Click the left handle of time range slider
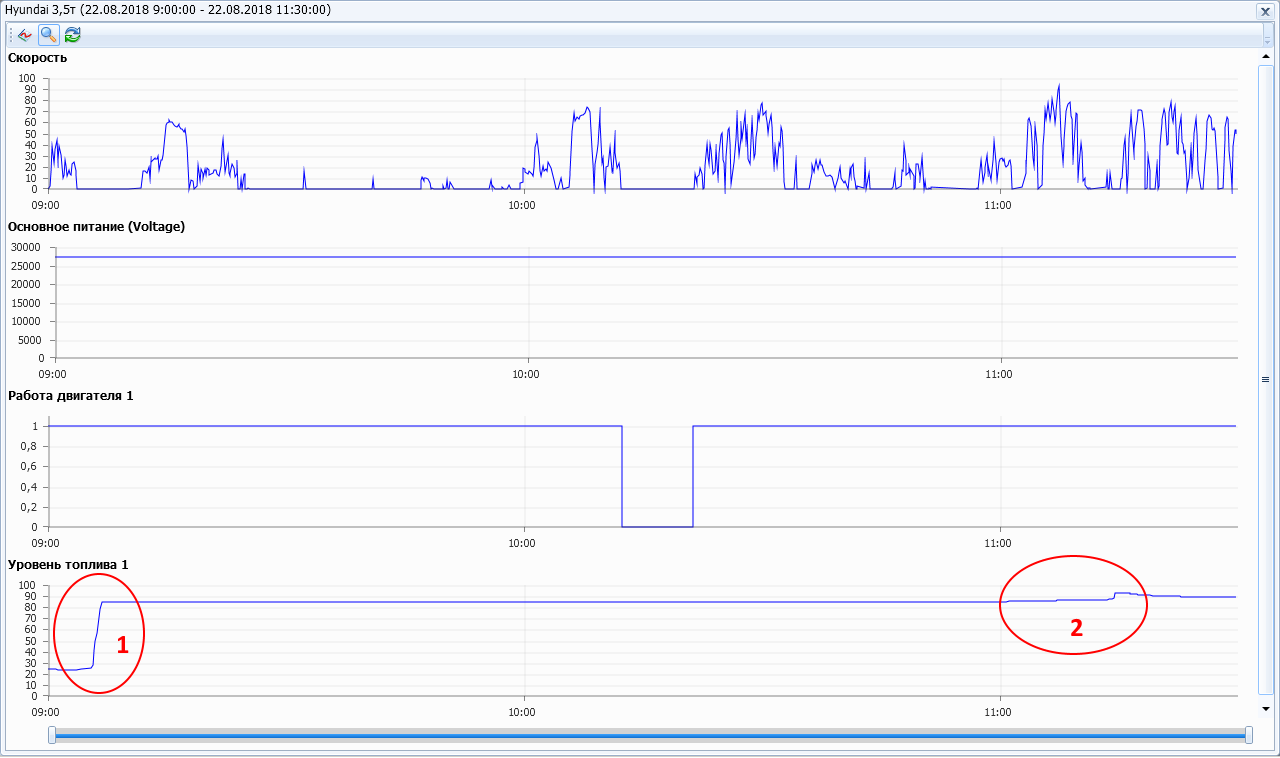Image resolution: width=1280 pixels, height=758 pixels. point(52,735)
